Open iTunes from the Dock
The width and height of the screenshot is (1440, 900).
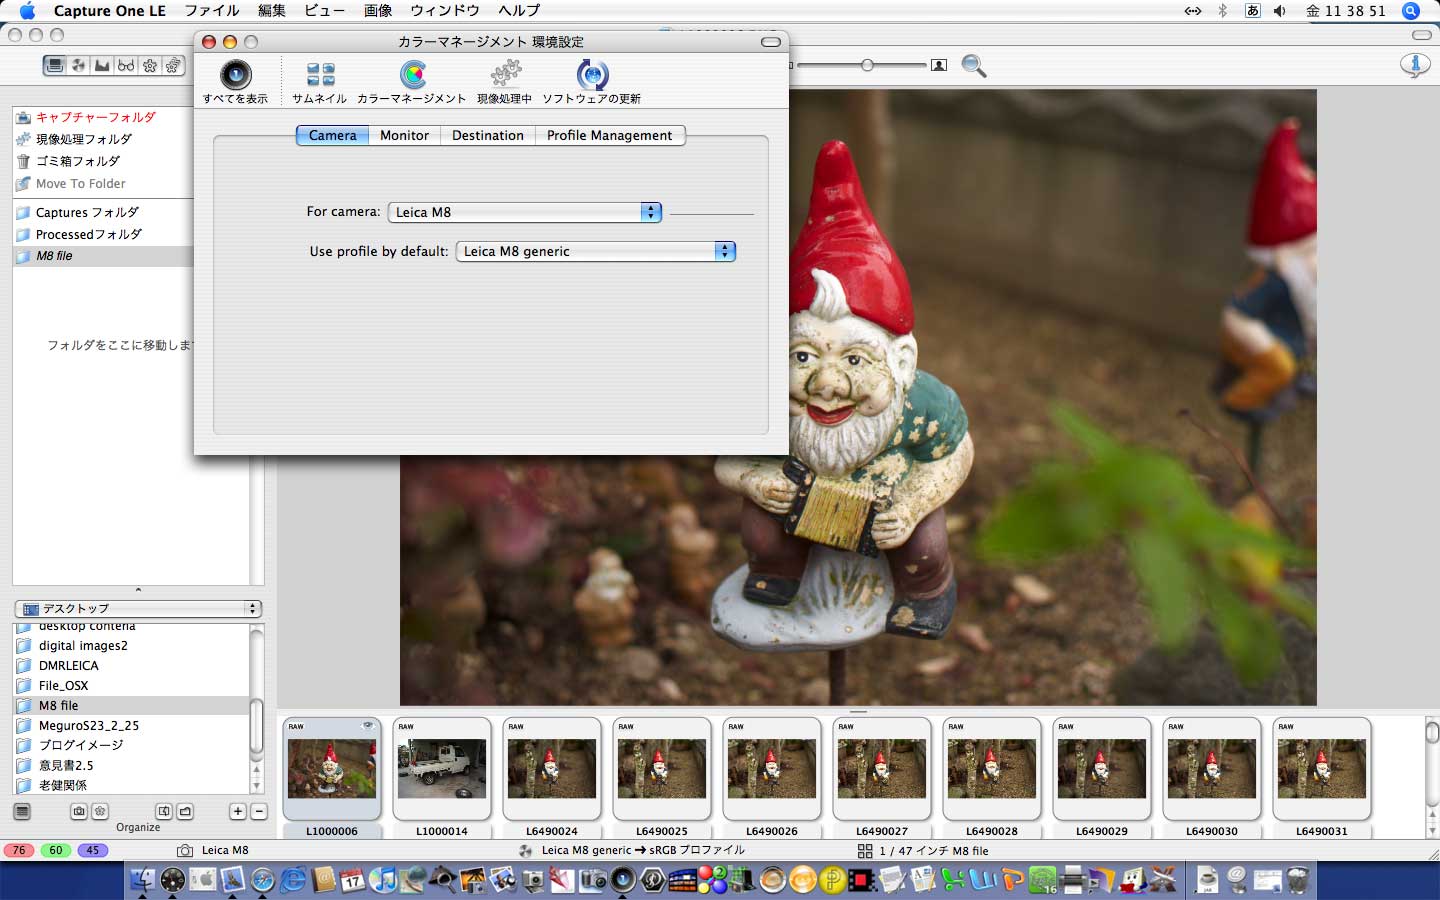pos(383,879)
